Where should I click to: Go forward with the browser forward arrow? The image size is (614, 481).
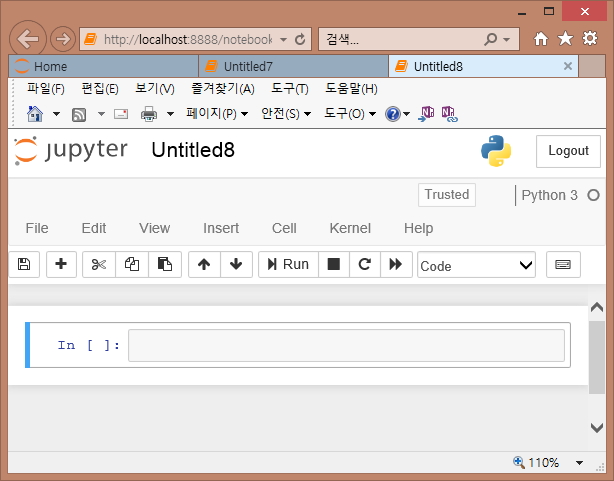[63, 39]
